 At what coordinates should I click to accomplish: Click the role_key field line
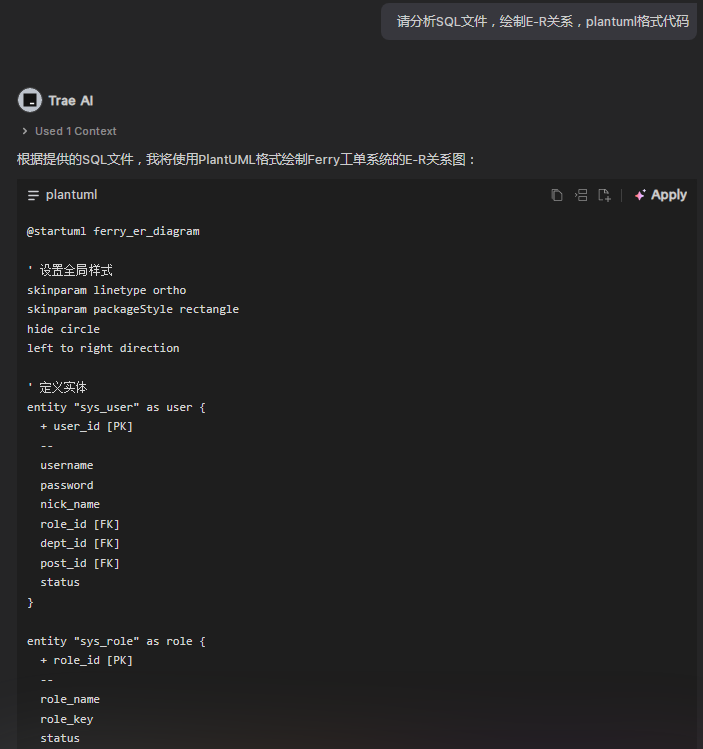[67, 719]
